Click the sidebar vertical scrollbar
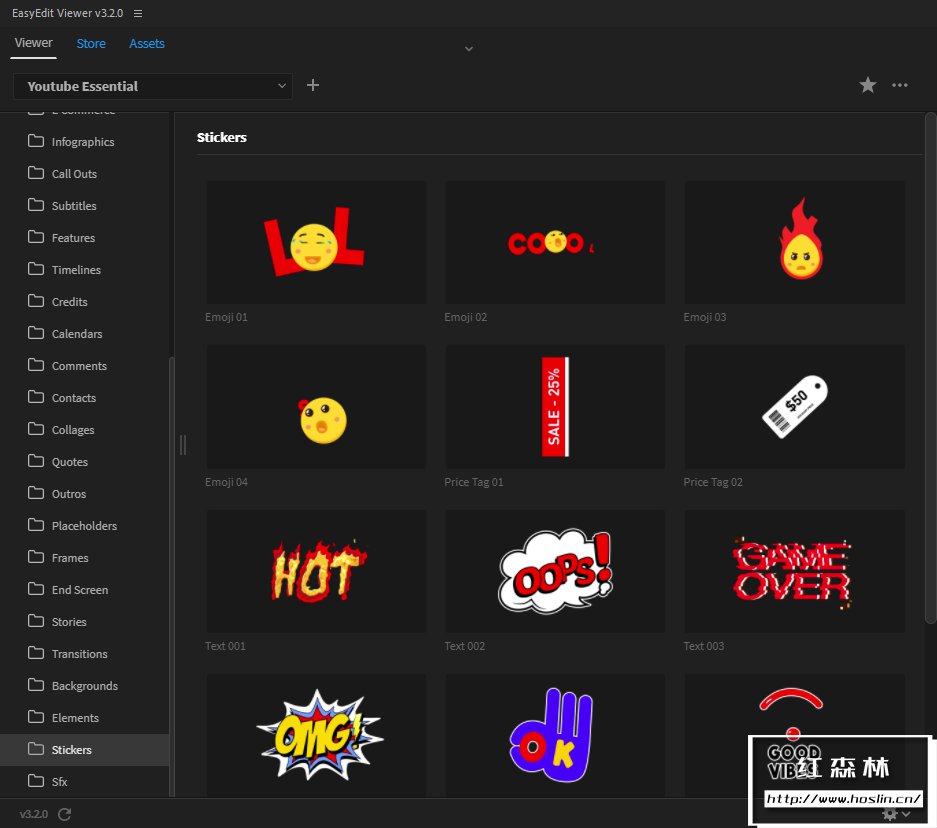Image resolution: width=937 pixels, height=828 pixels. [172, 576]
